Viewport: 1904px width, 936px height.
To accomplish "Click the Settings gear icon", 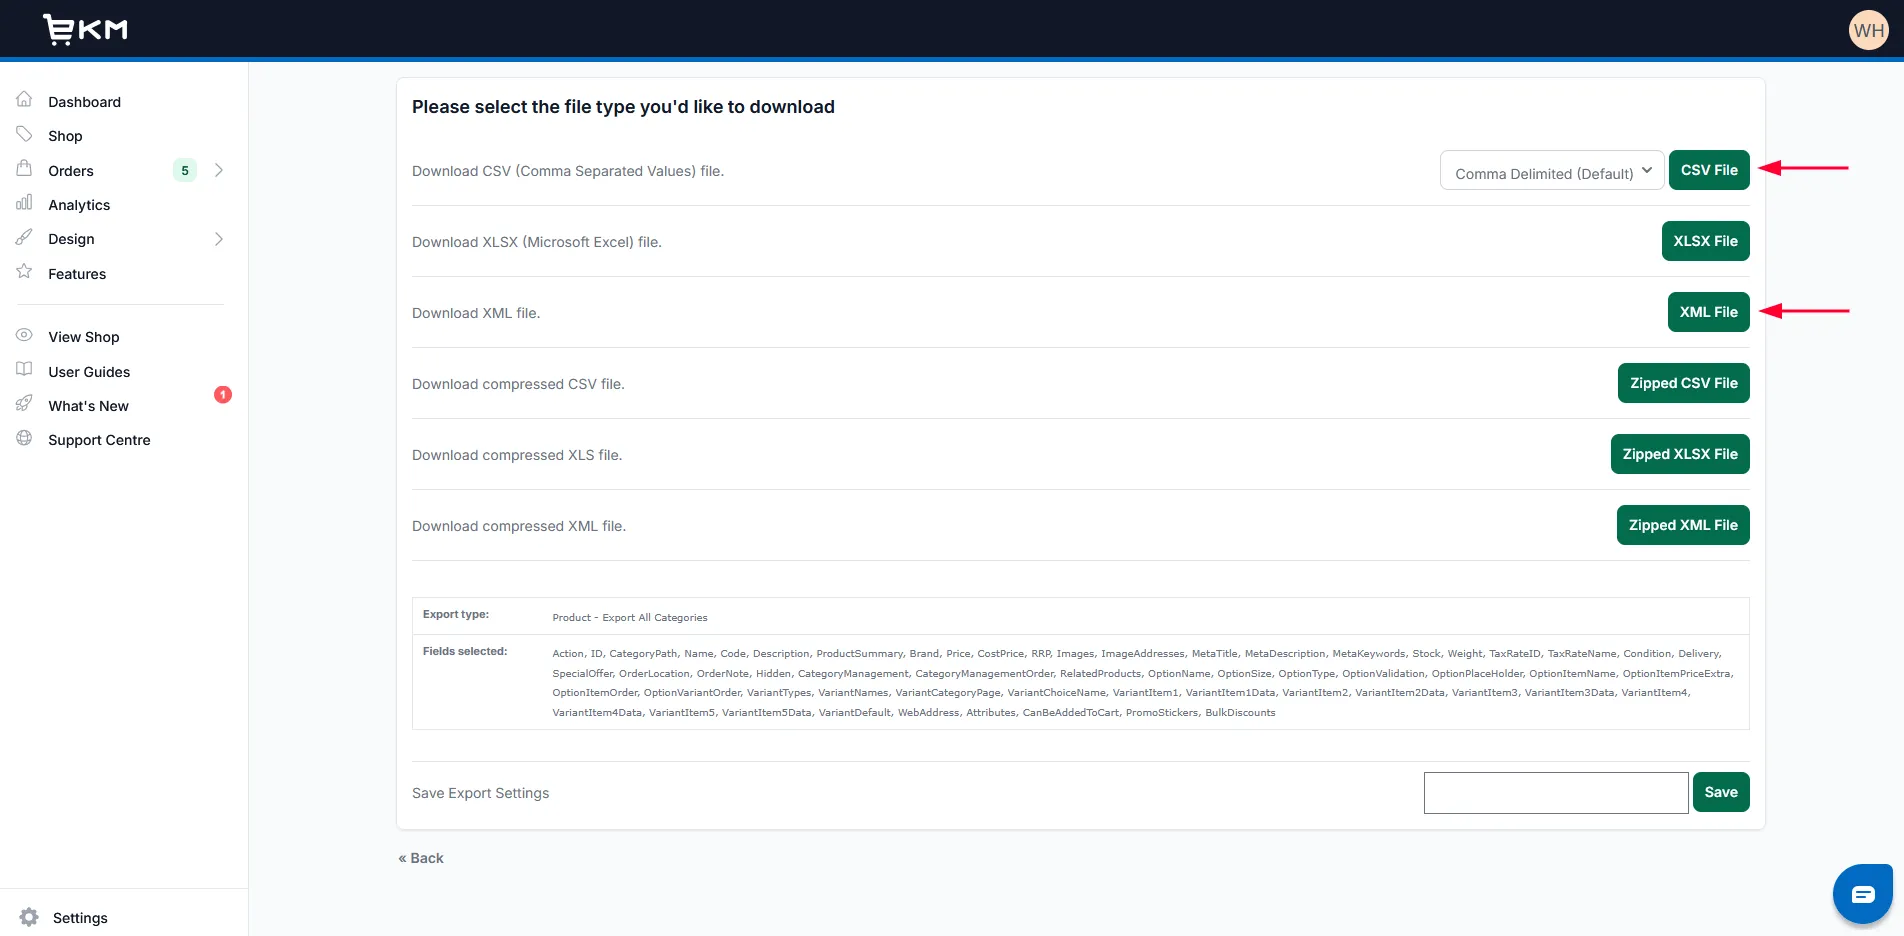I will tap(29, 917).
